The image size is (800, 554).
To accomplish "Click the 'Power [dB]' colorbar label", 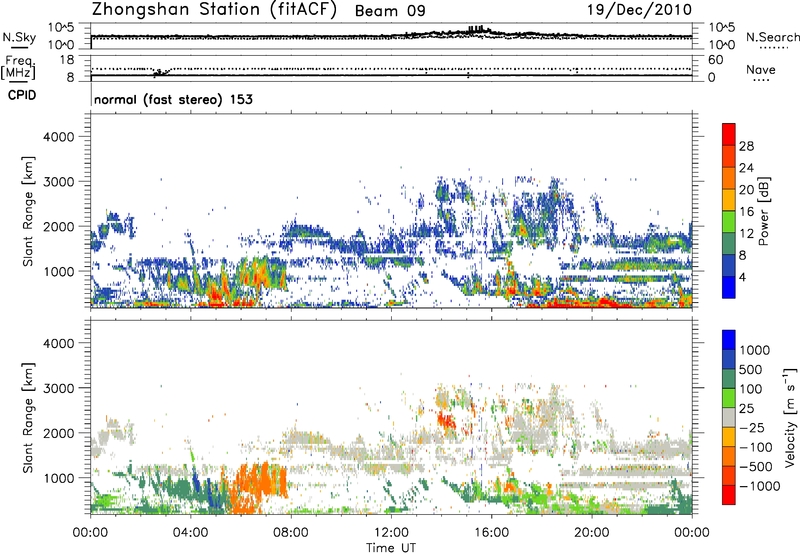I will pyautogui.click(x=764, y=211).
